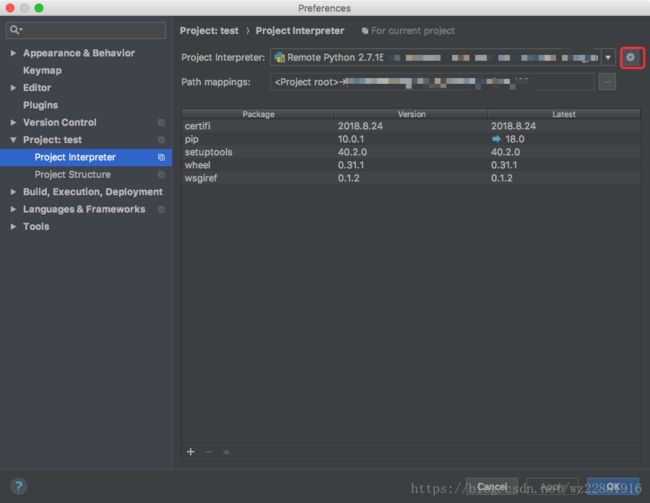Click the For current project label icon
The image size is (650, 503).
click(365, 31)
